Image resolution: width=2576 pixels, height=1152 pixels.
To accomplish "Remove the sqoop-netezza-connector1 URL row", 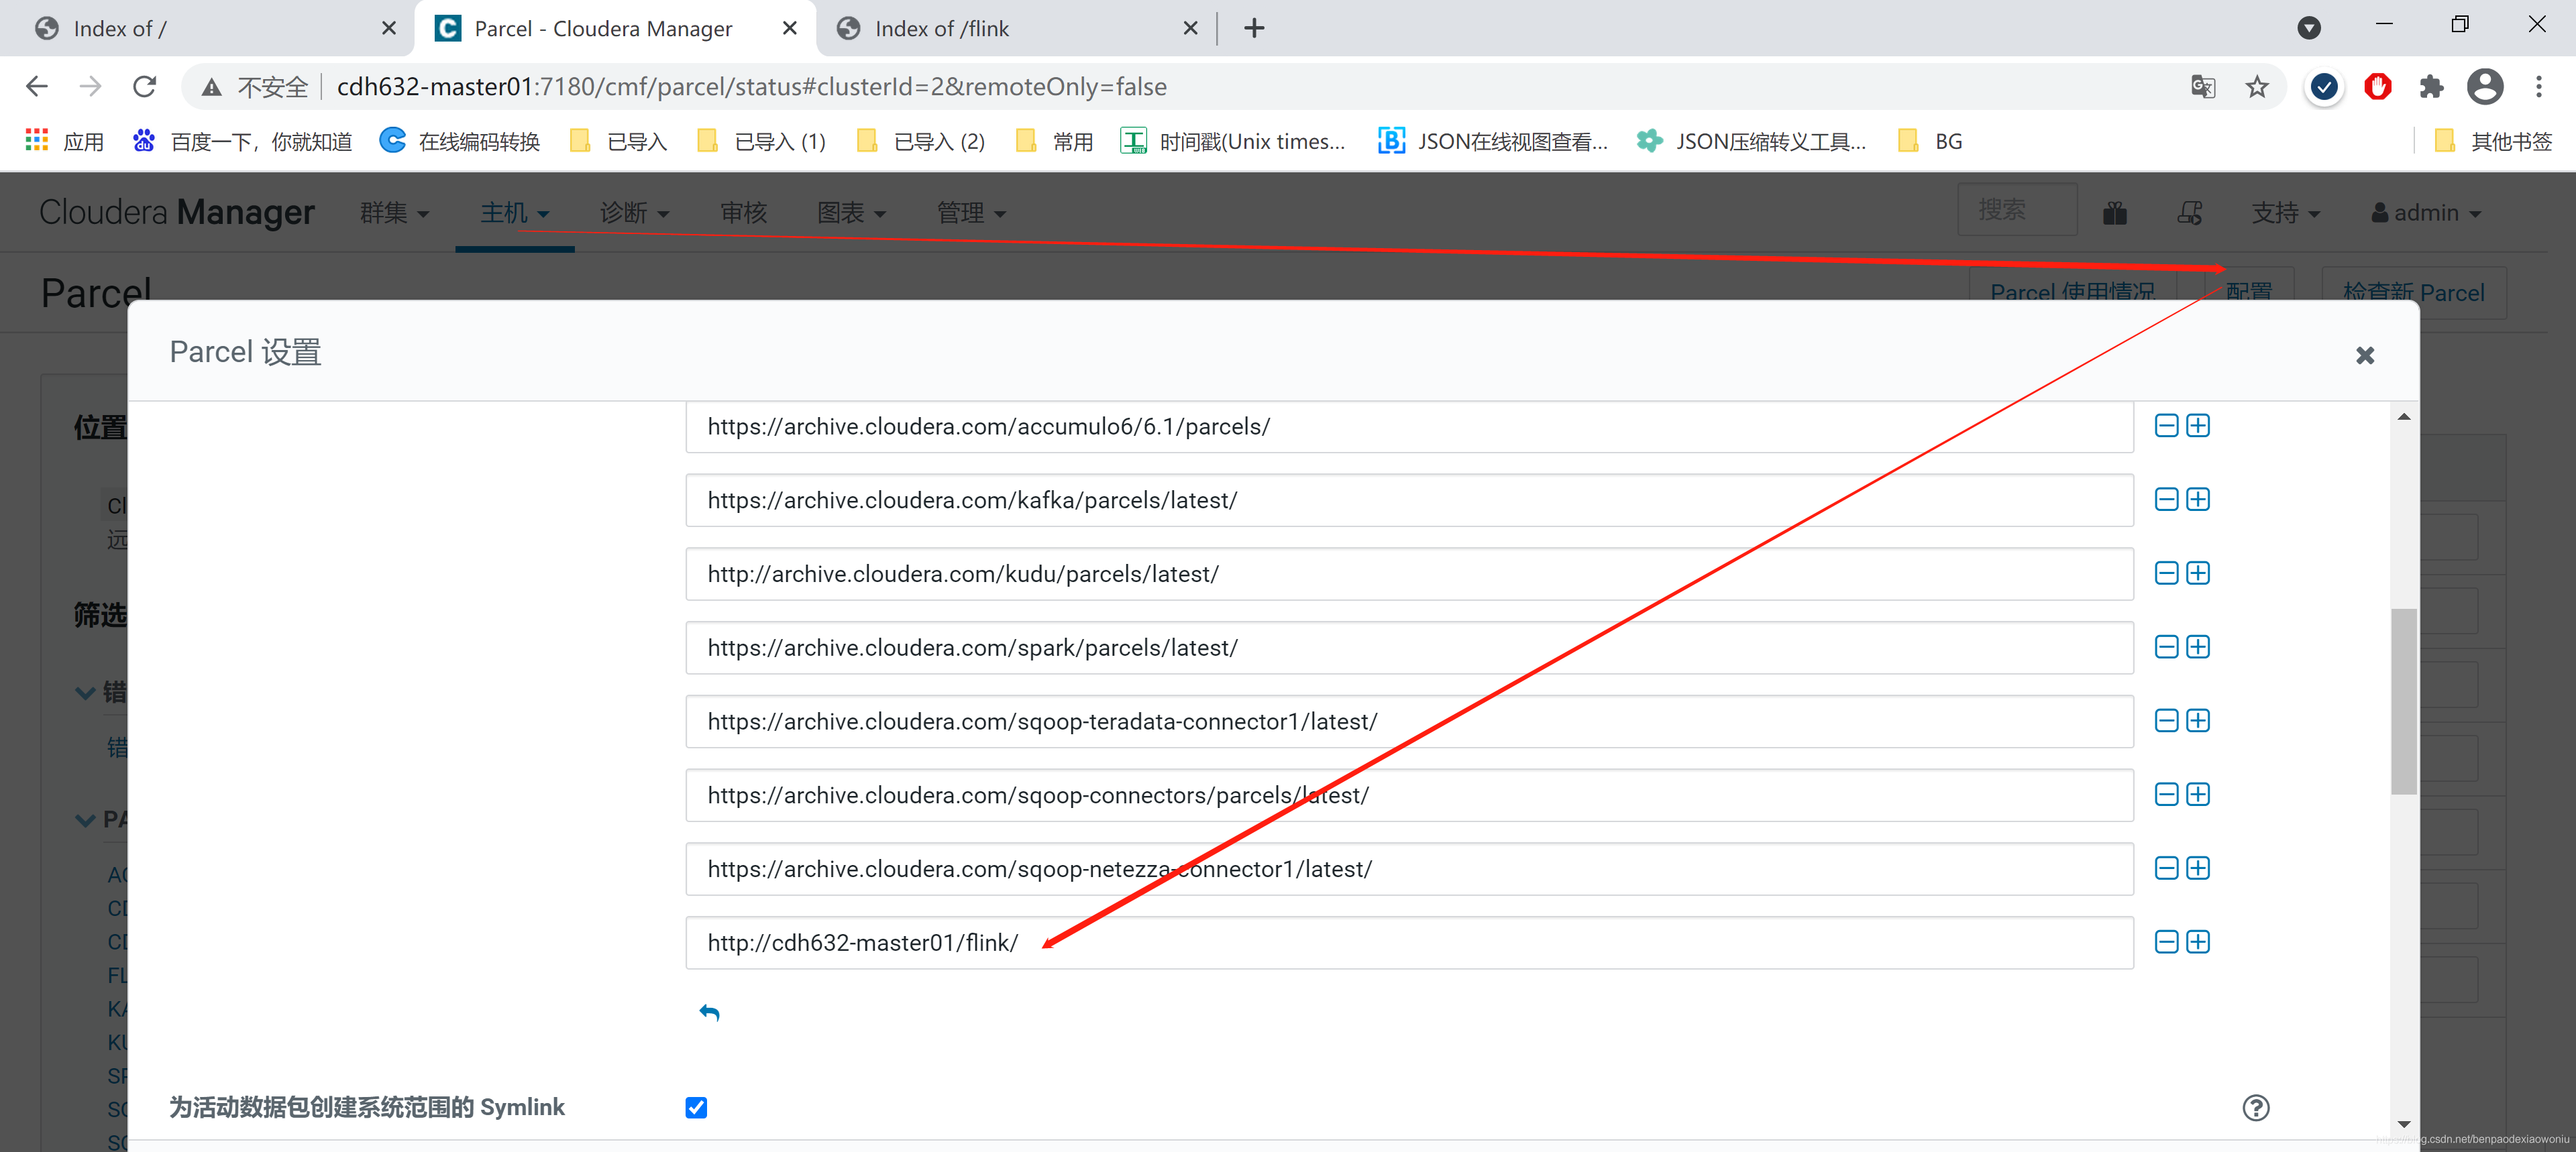I will point(2166,868).
